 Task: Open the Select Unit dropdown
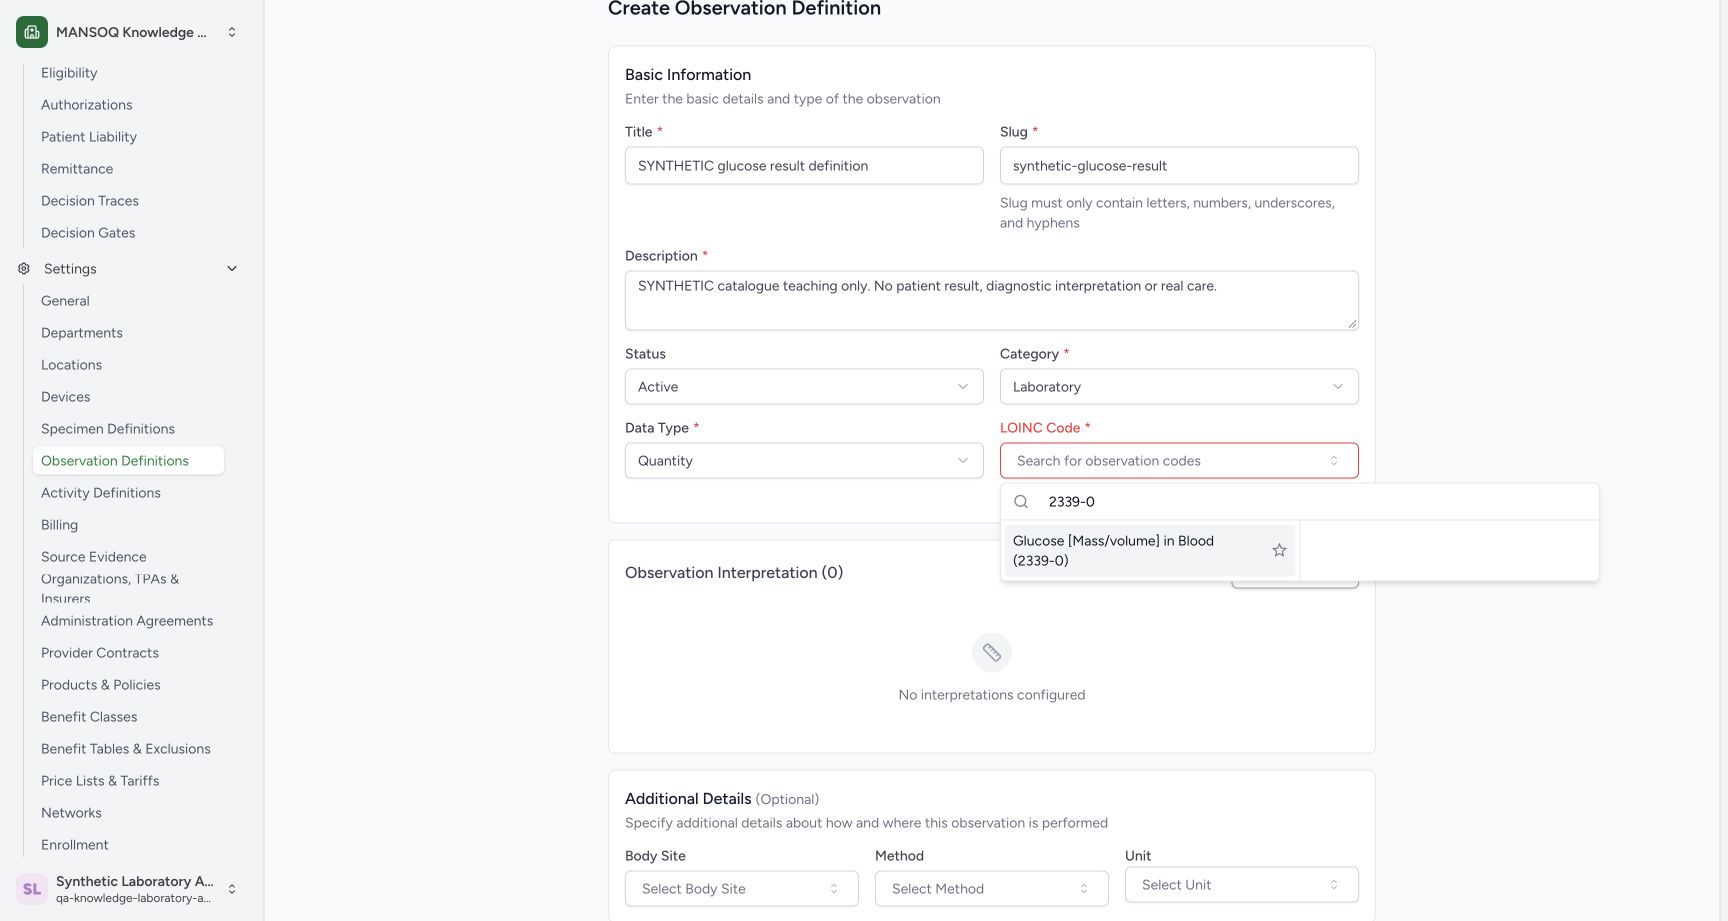tap(1242, 885)
